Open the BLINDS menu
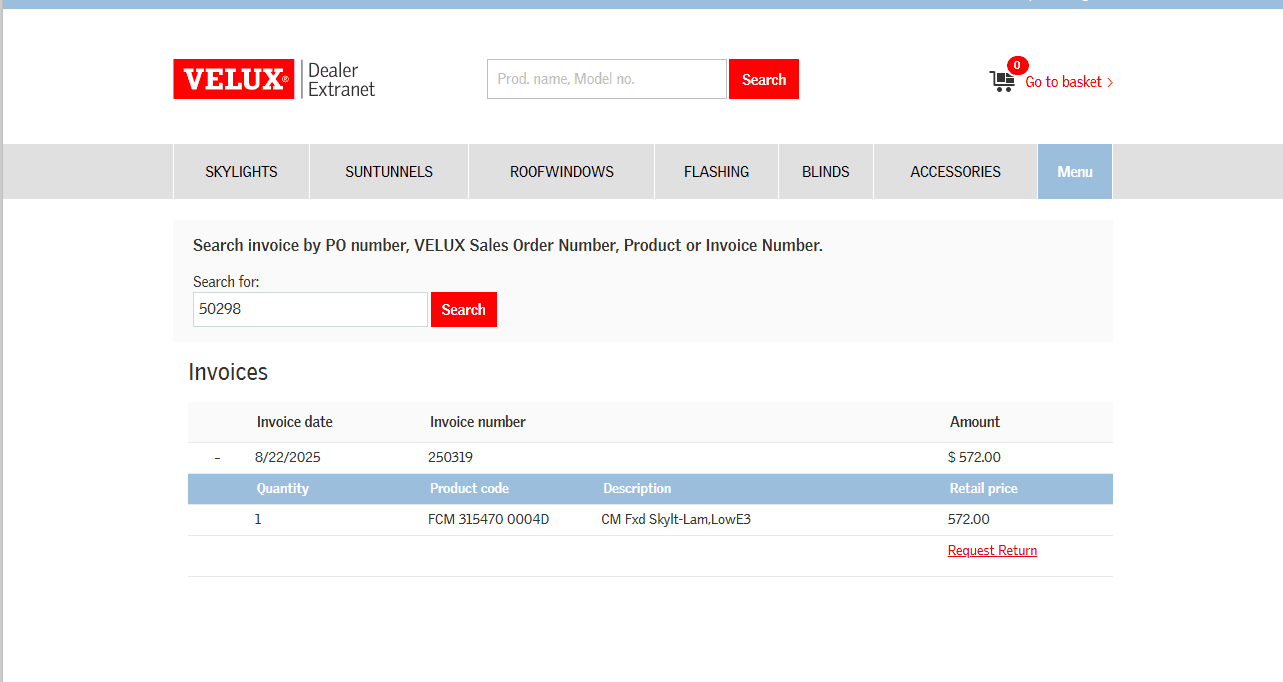Viewport: 1283px width, 682px height. point(826,172)
